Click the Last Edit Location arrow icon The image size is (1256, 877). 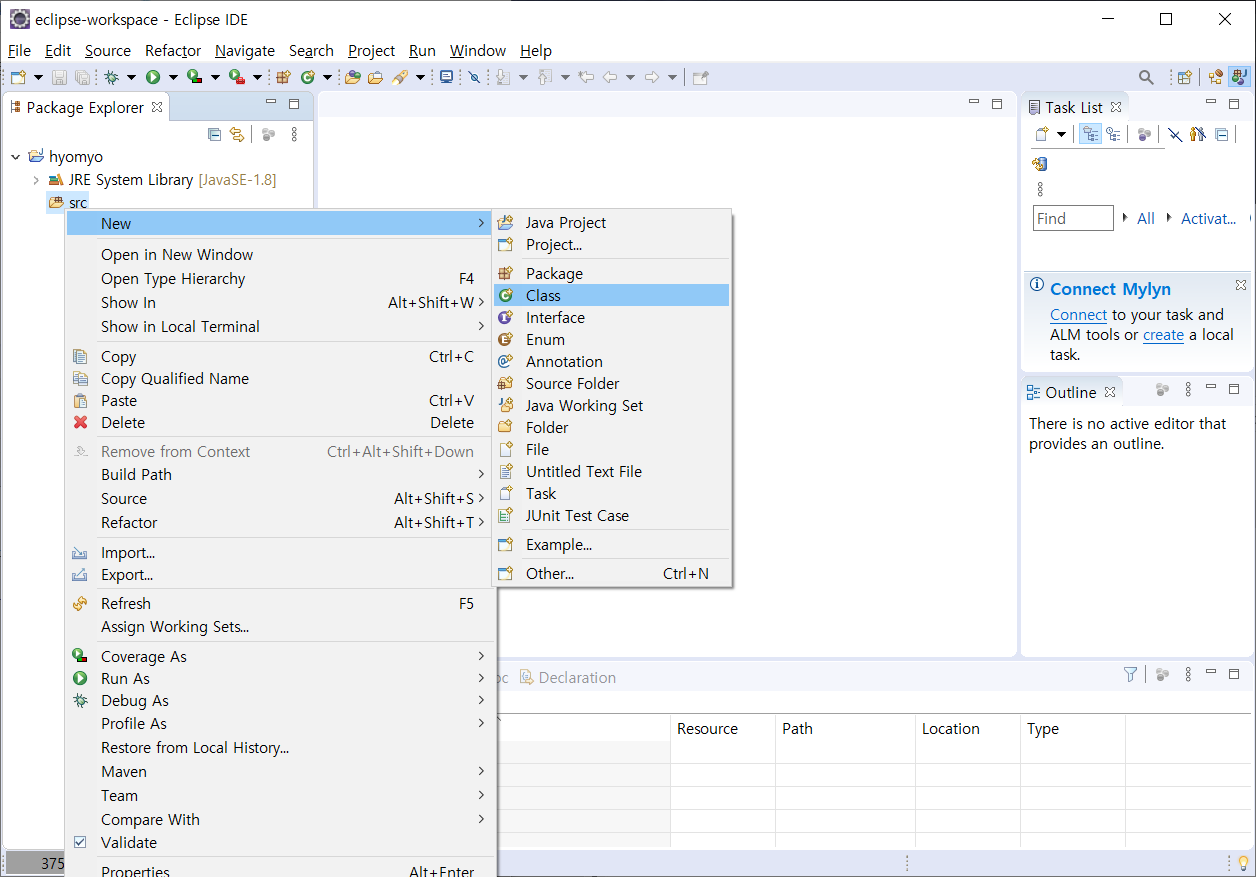pyautogui.click(x=585, y=77)
